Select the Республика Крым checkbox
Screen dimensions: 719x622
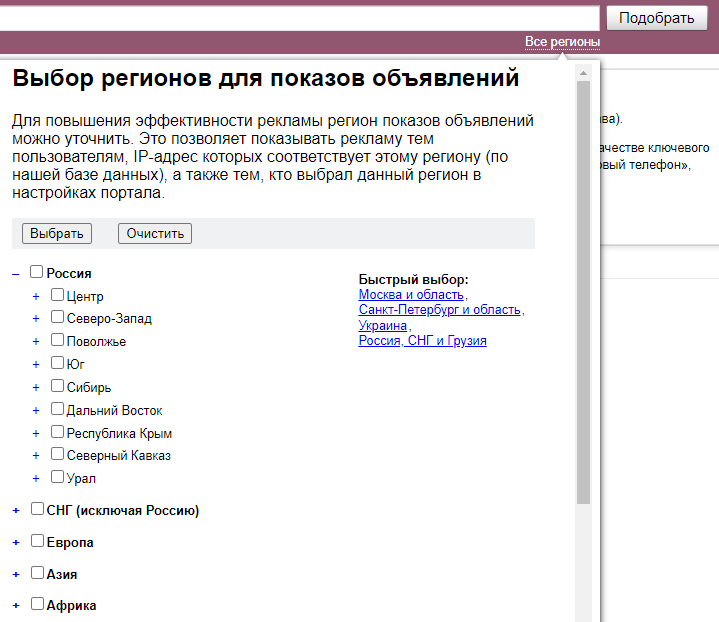pos(58,432)
